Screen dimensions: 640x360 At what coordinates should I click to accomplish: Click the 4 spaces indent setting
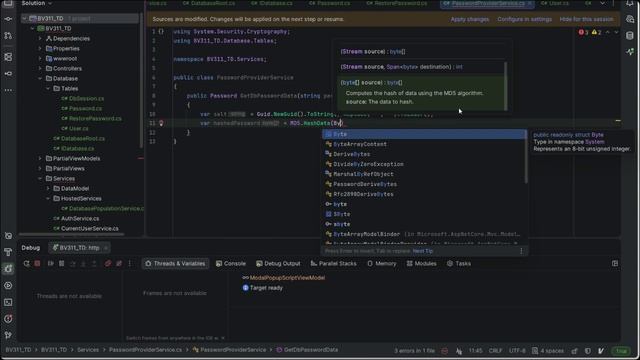548,351
